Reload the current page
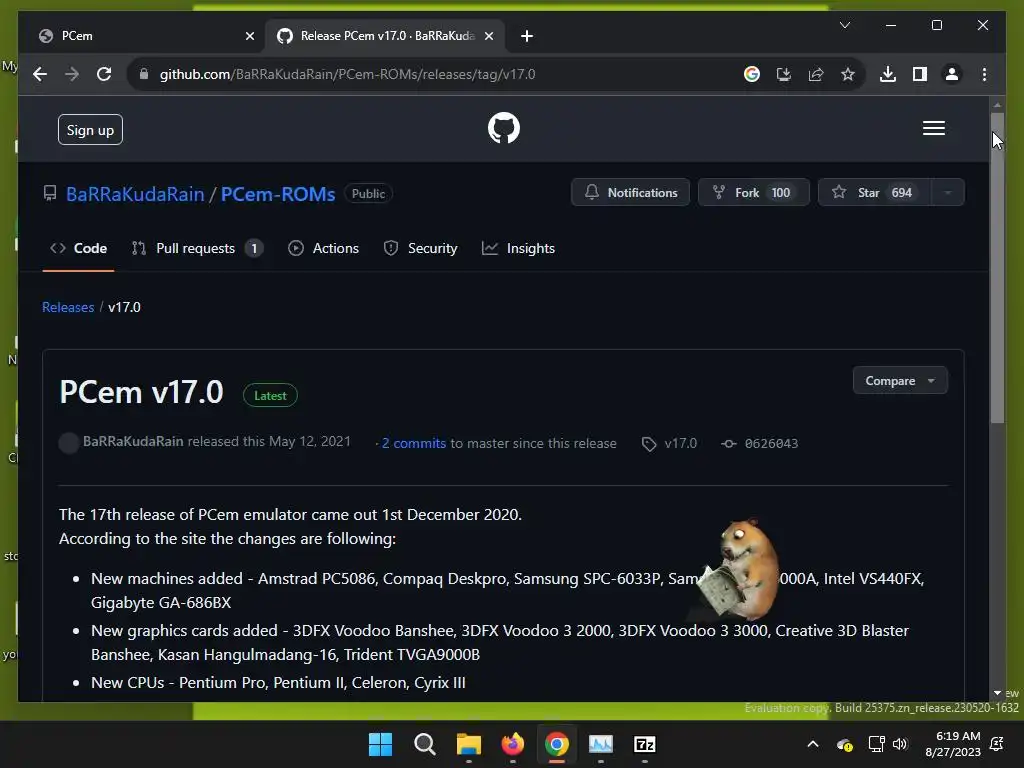This screenshot has height=768, width=1024. coord(104,74)
